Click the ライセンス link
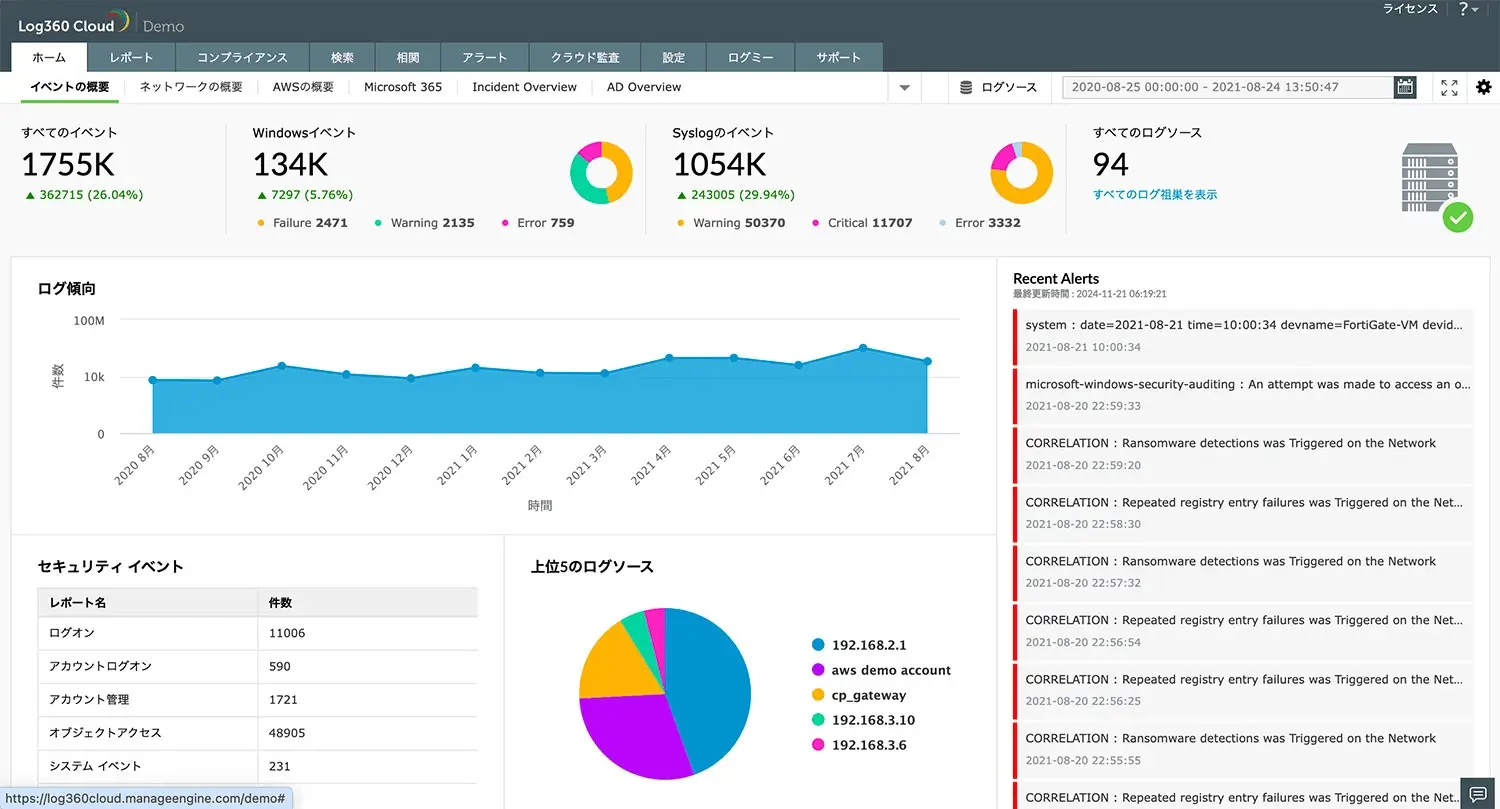 (1410, 9)
